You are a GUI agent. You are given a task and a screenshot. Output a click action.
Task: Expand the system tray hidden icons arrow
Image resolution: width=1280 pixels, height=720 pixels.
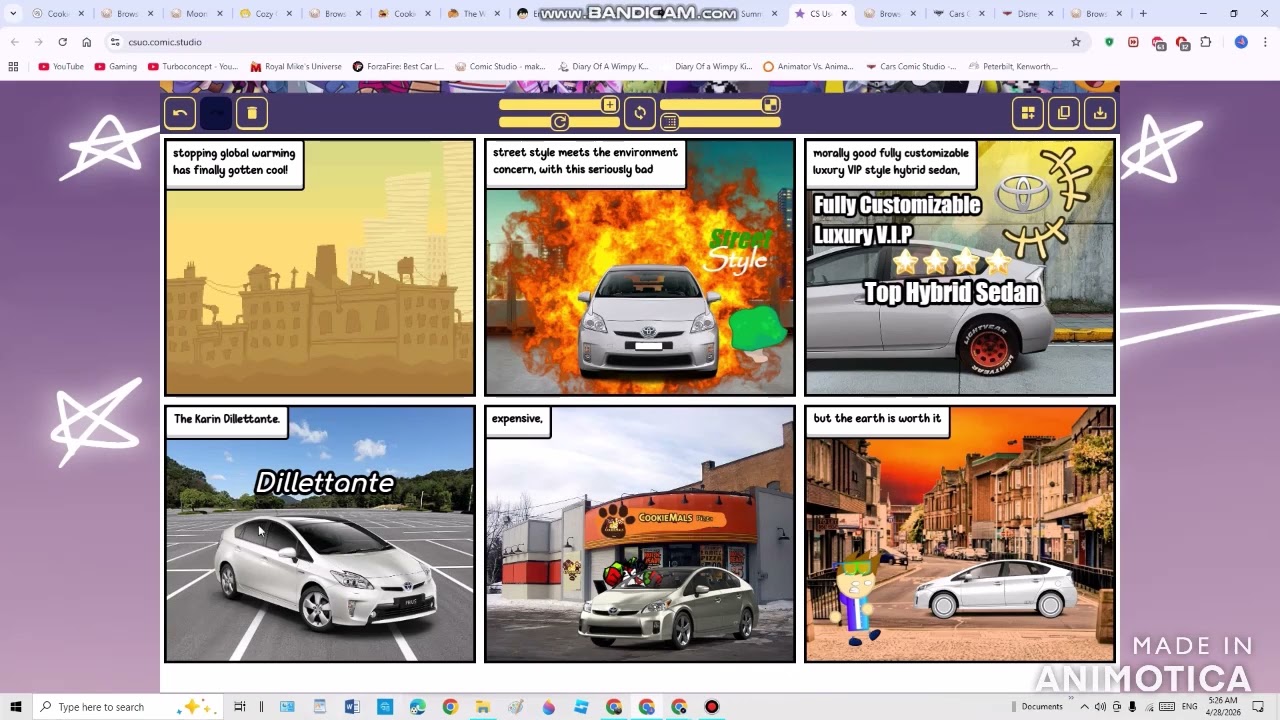tap(1085, 707)
